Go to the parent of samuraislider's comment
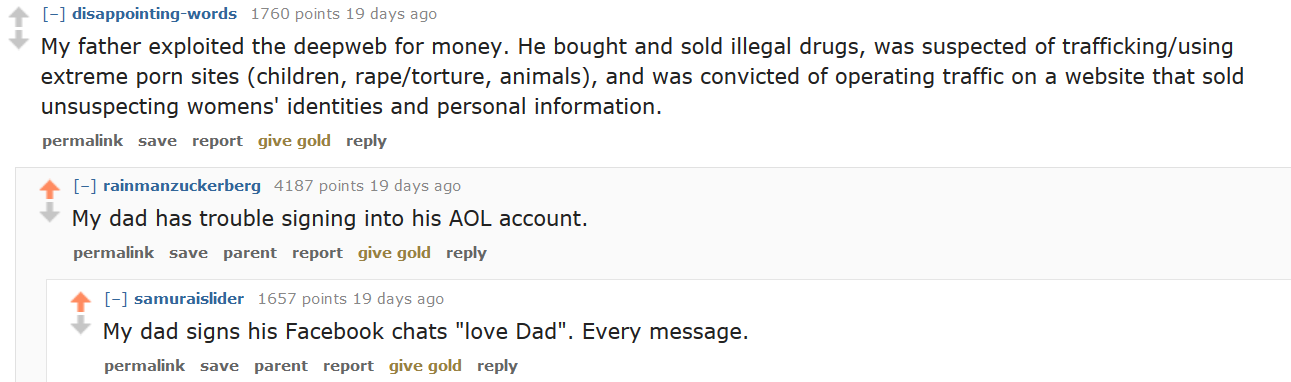Screen dimensions: 1291x382 281,366
